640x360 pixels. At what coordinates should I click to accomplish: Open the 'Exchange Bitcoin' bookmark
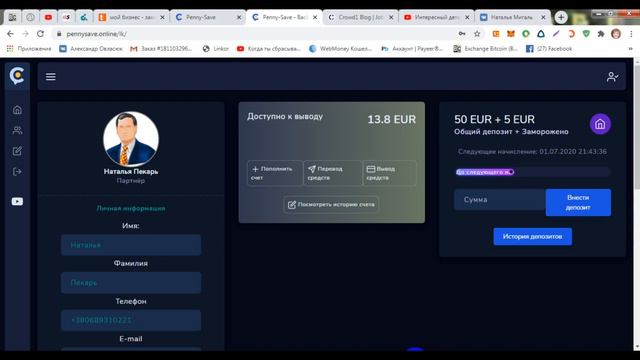485,49
